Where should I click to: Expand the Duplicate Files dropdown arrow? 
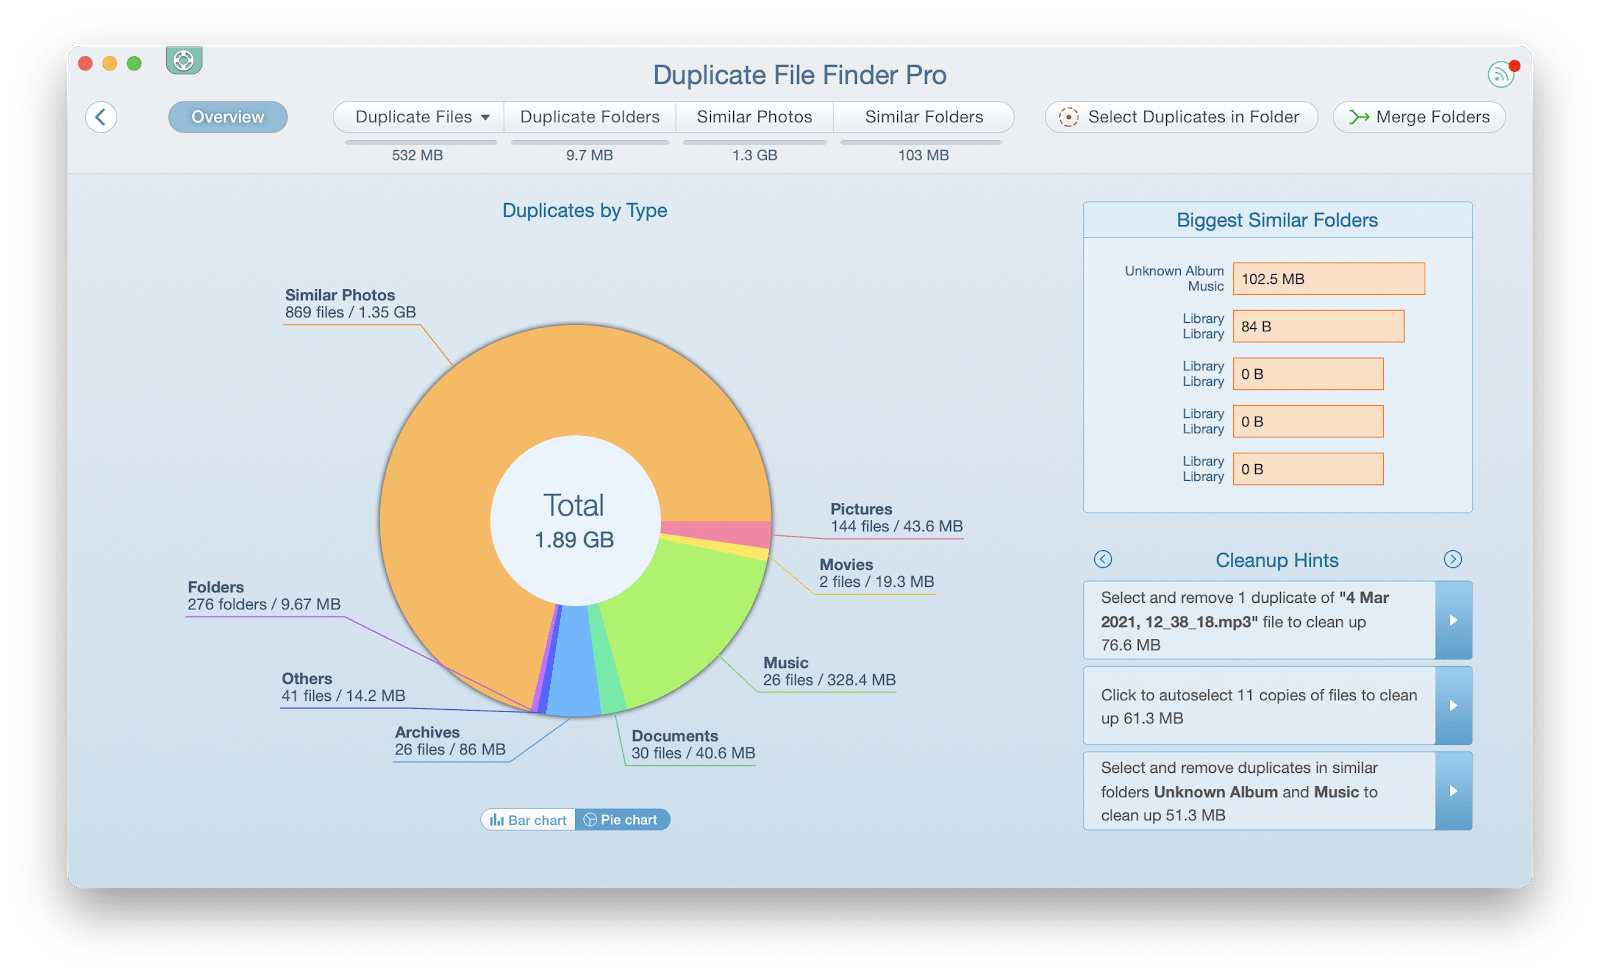point(485,118)
